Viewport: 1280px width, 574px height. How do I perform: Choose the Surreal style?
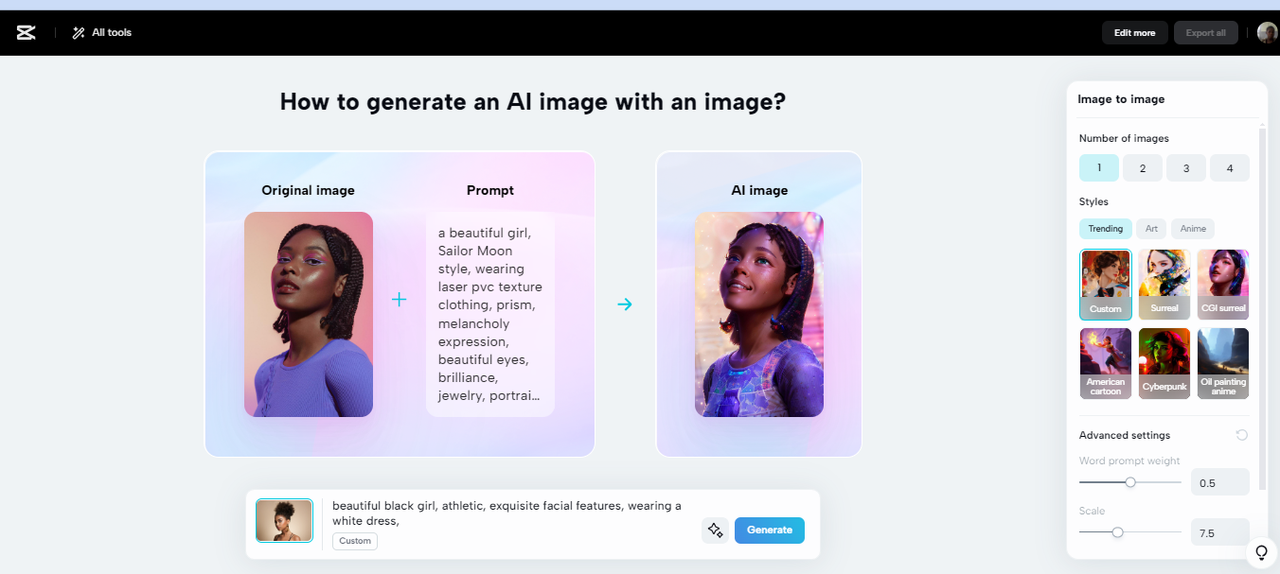tap(1164, 284)
